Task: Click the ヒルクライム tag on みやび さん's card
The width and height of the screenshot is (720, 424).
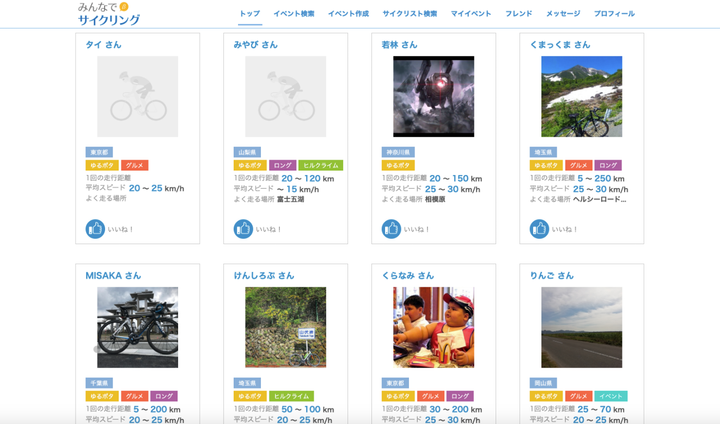Action: tap(321, 165)
